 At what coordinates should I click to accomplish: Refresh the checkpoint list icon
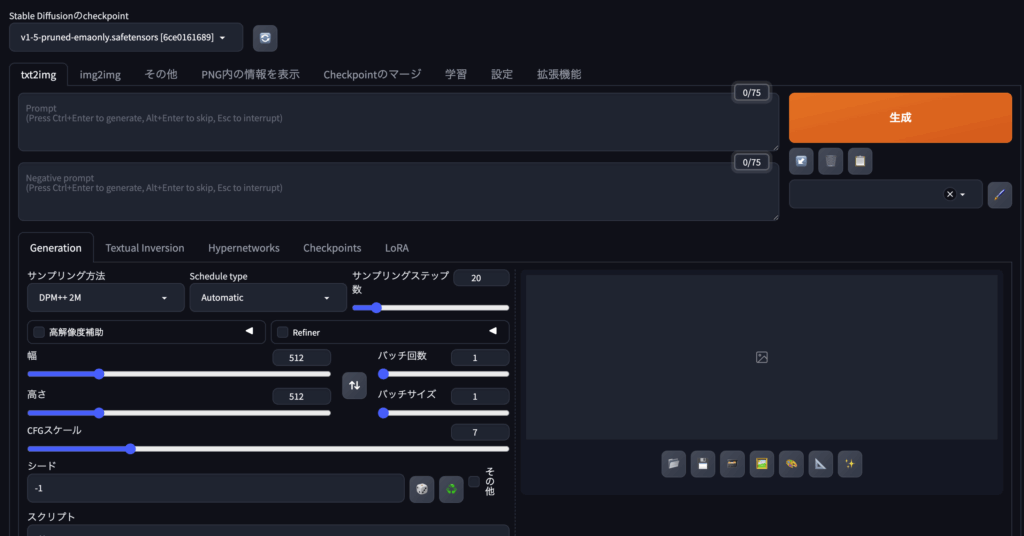265,38
